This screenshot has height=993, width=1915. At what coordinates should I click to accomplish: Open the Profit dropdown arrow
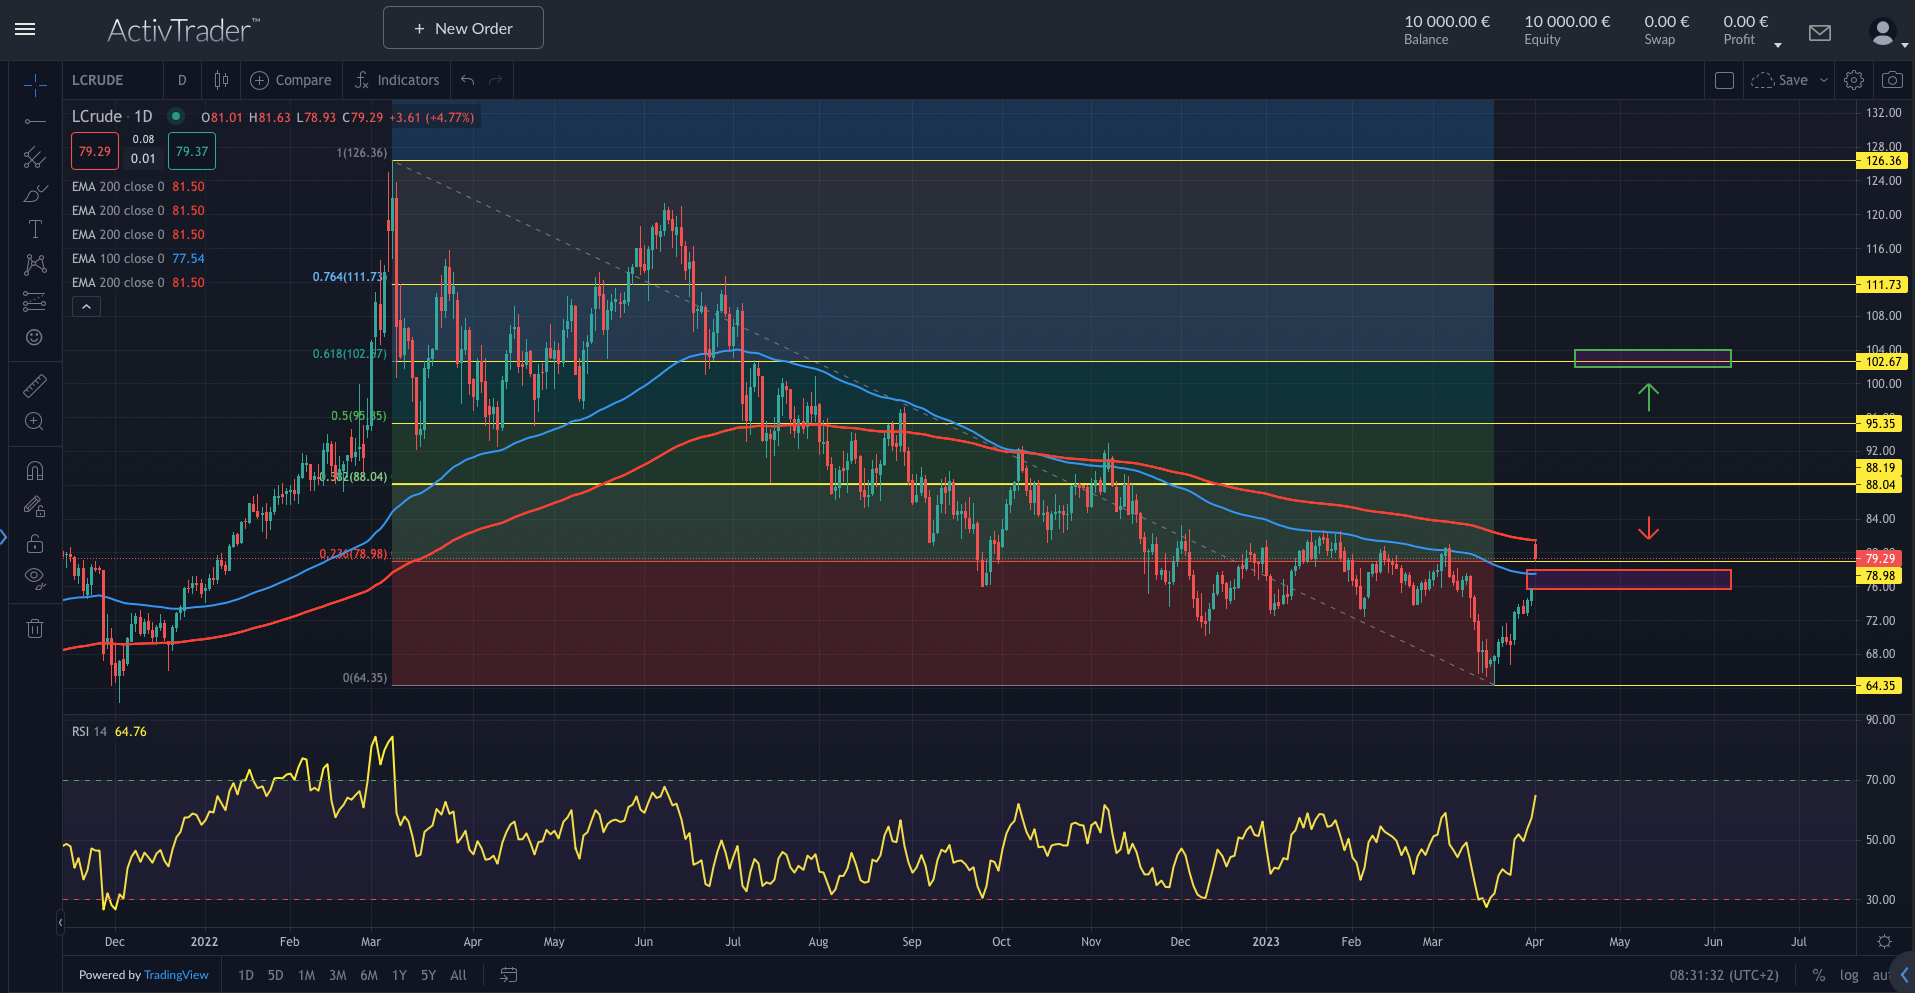(x=1777, y=45)
